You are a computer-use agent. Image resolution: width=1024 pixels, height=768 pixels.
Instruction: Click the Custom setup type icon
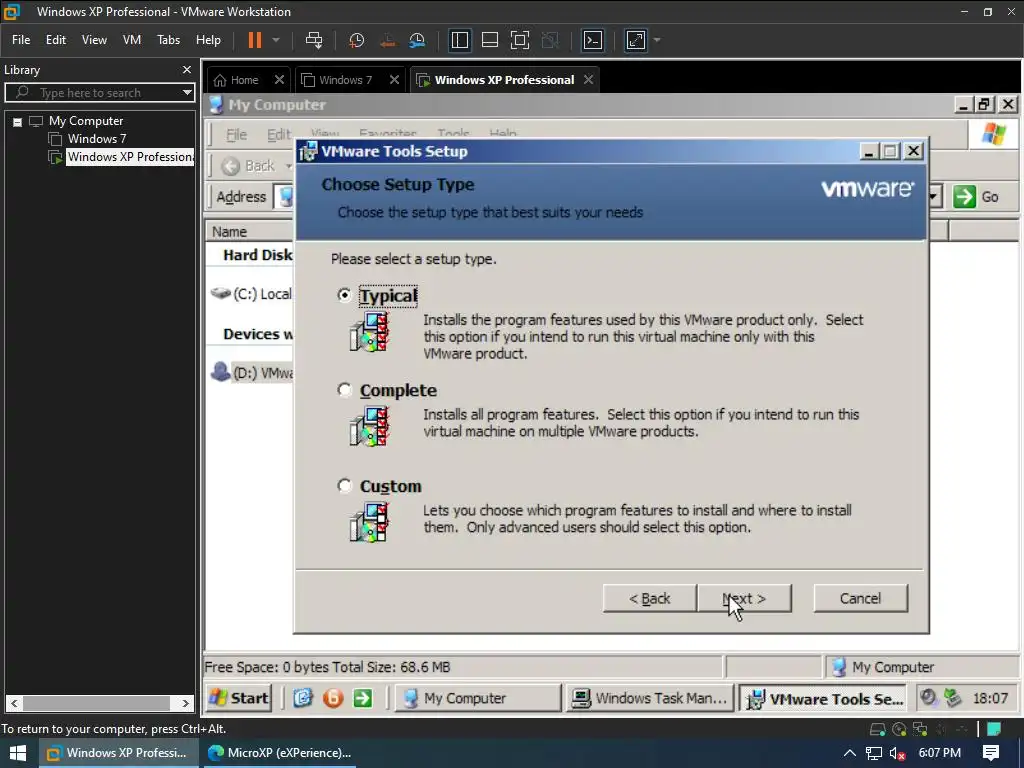click(370, 522)
